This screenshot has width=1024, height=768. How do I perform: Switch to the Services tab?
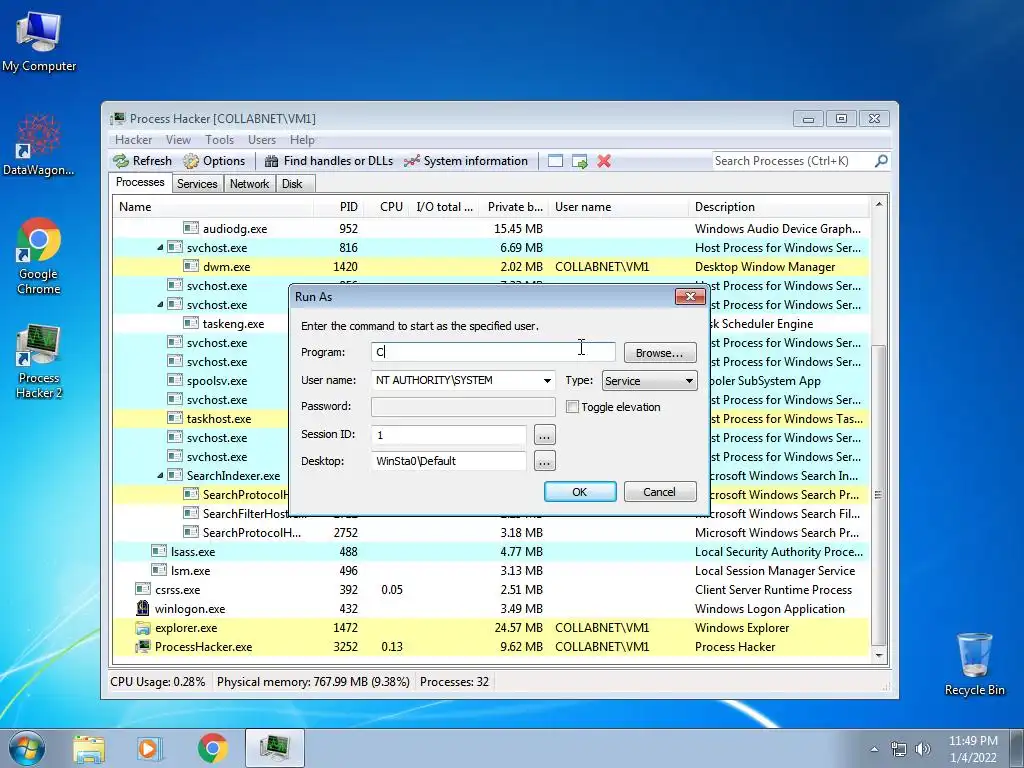197,184
